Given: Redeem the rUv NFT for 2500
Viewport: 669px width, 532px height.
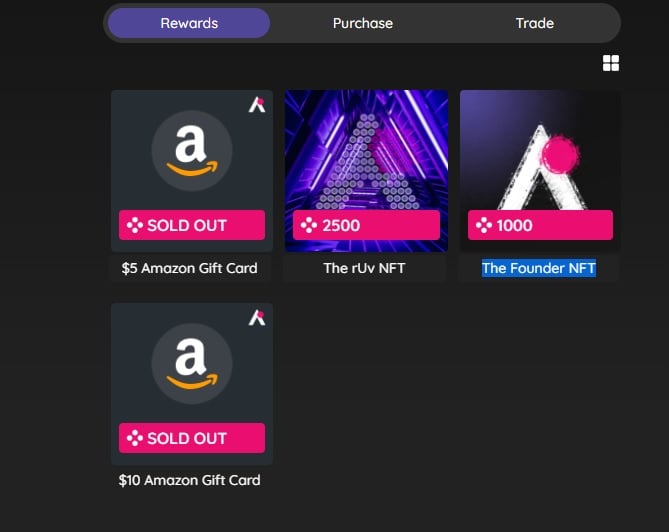Looking at the screenshot, I should 366,225.
